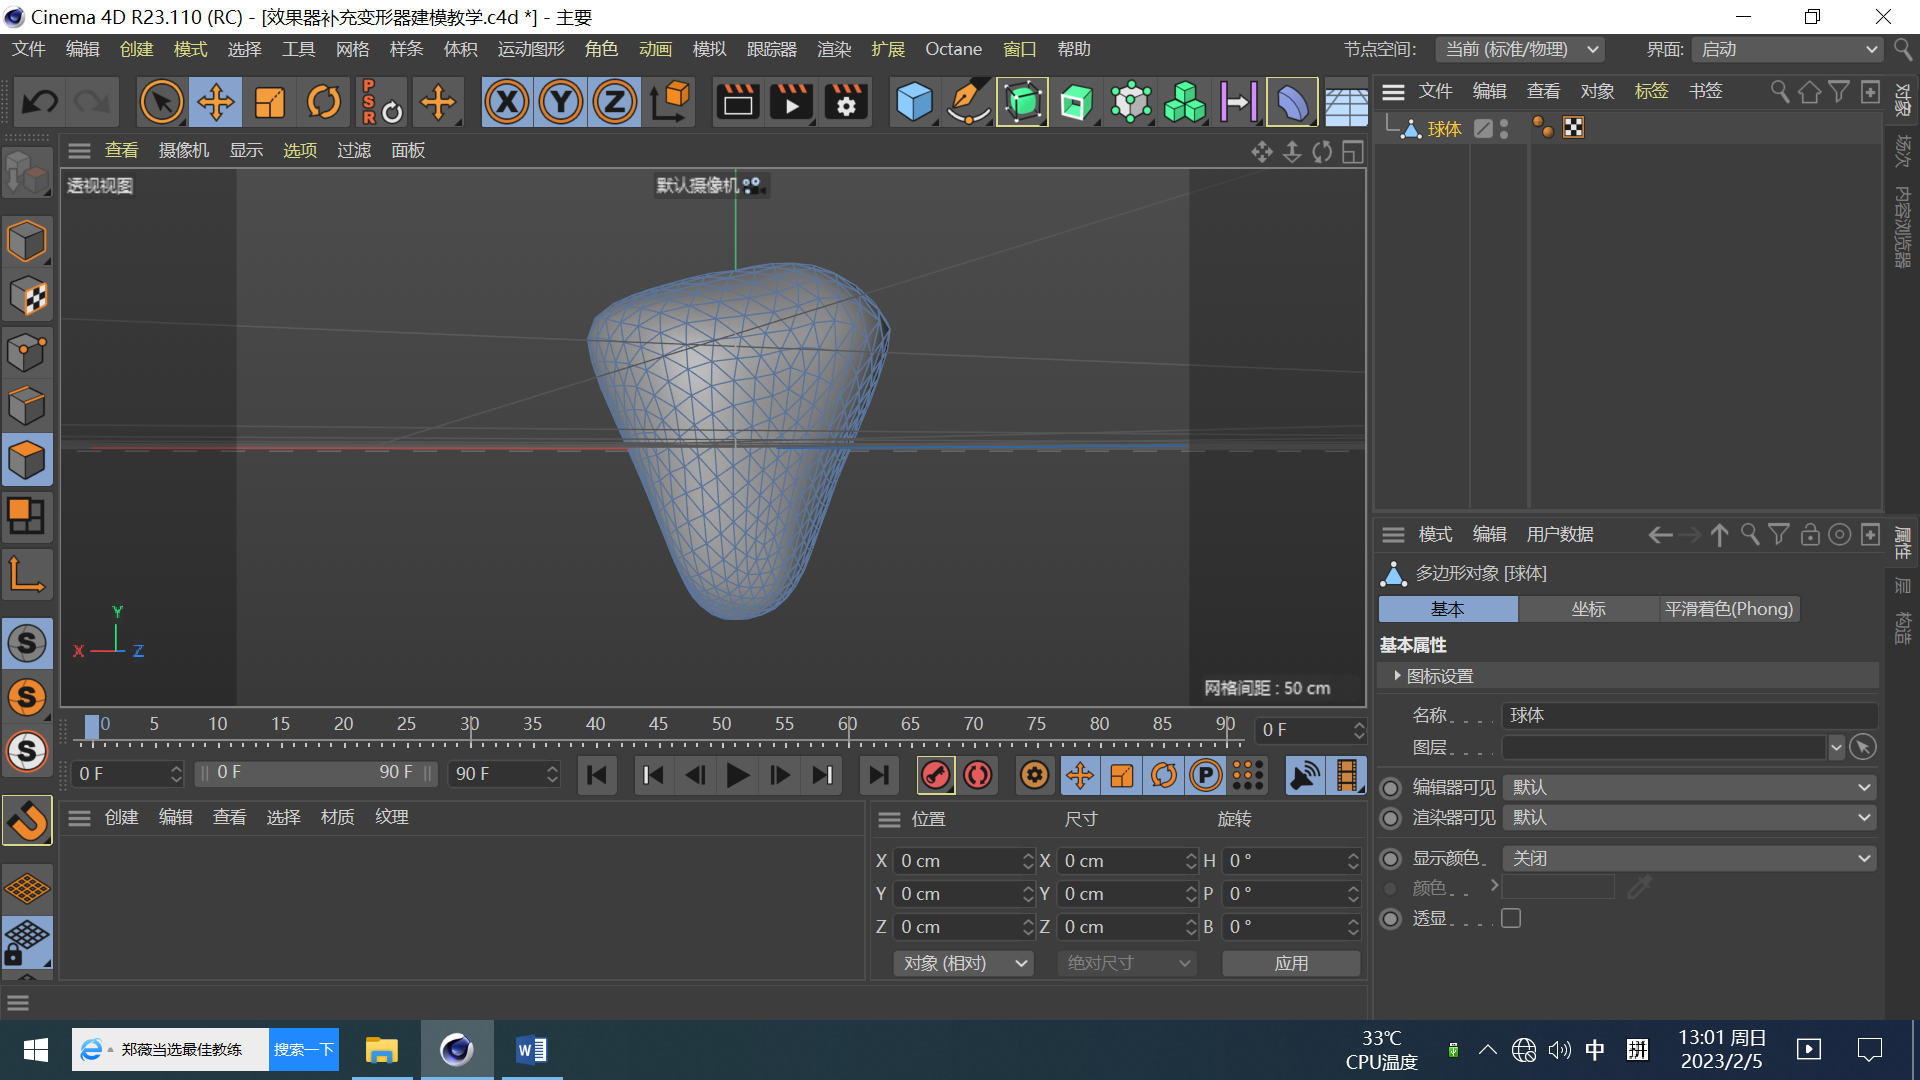The height and width of the screenshot is (1080, 1920).
Task: Open File Explorer from the taskbar
Action: click(381, 1050)
